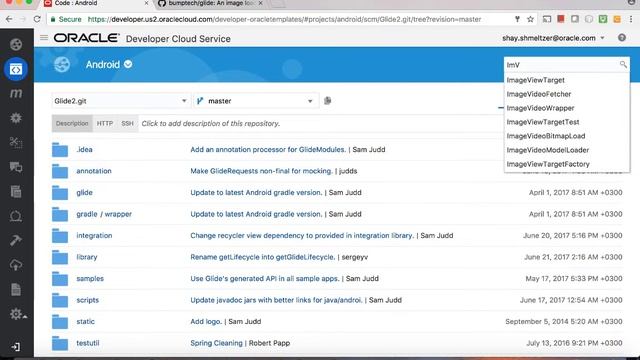Reload the page in browser
Viewport: 640px width, 360px height.
37,19
